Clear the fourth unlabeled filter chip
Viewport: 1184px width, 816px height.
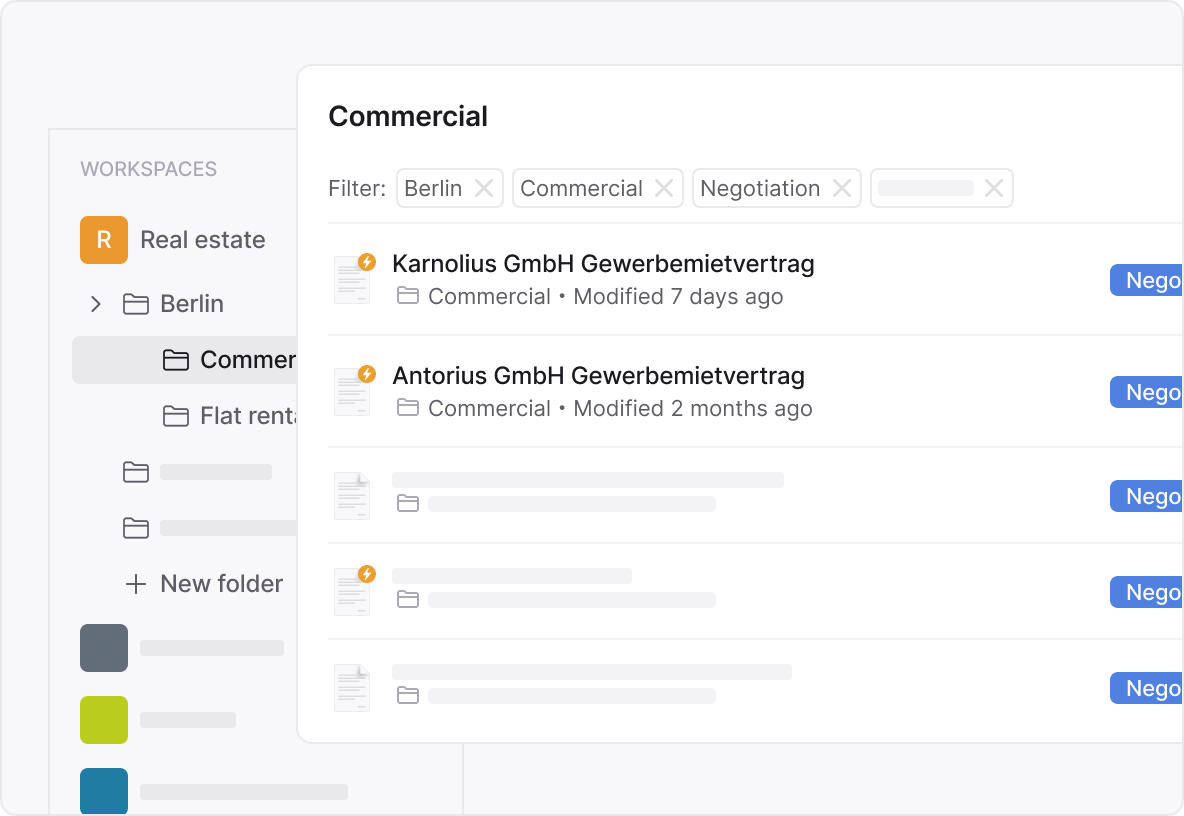point(994,187)
